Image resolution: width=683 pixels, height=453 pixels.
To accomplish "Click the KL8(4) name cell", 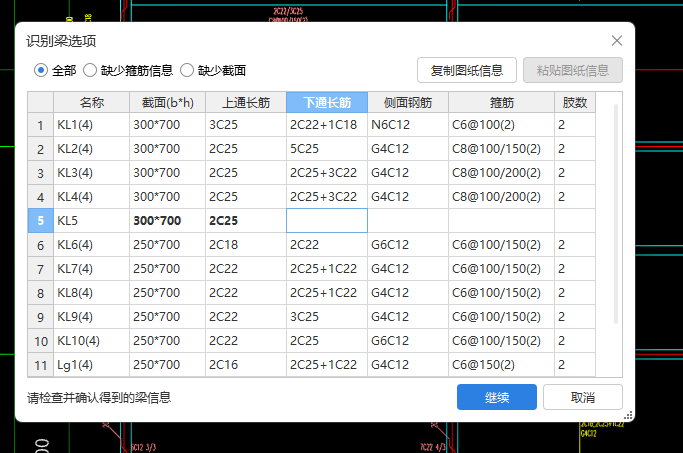I will point(91,293).
